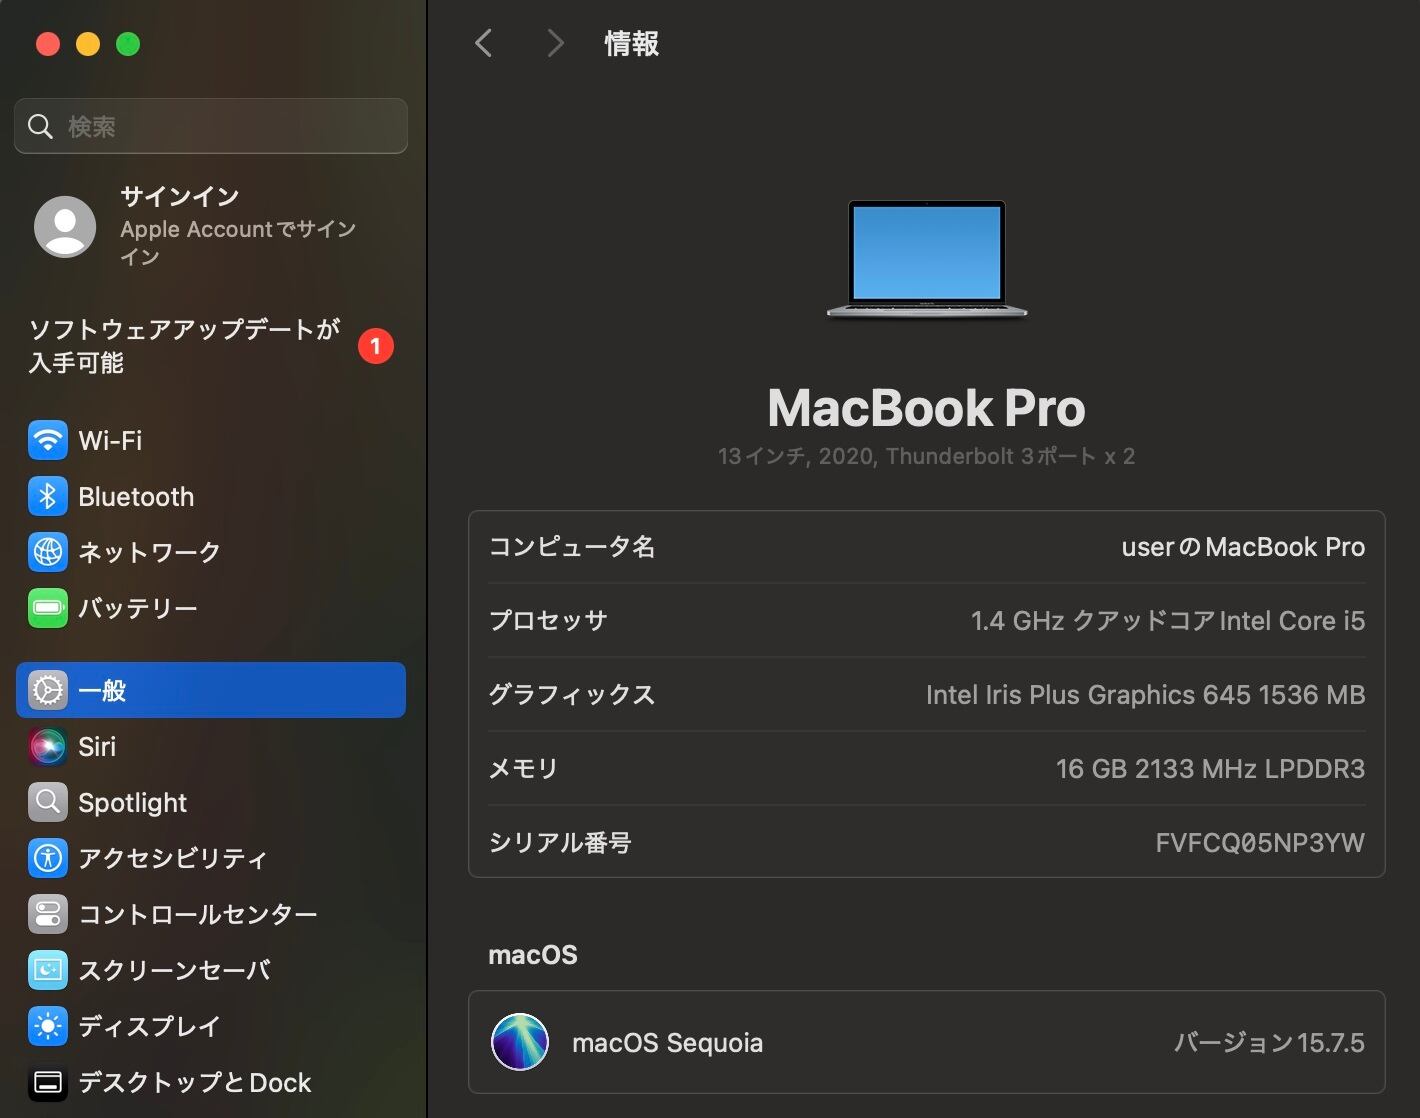Viewport: 1420px width, 1118px height.
Task: Select コントロールセンター label in sidebar
Action: pos(198,914)
